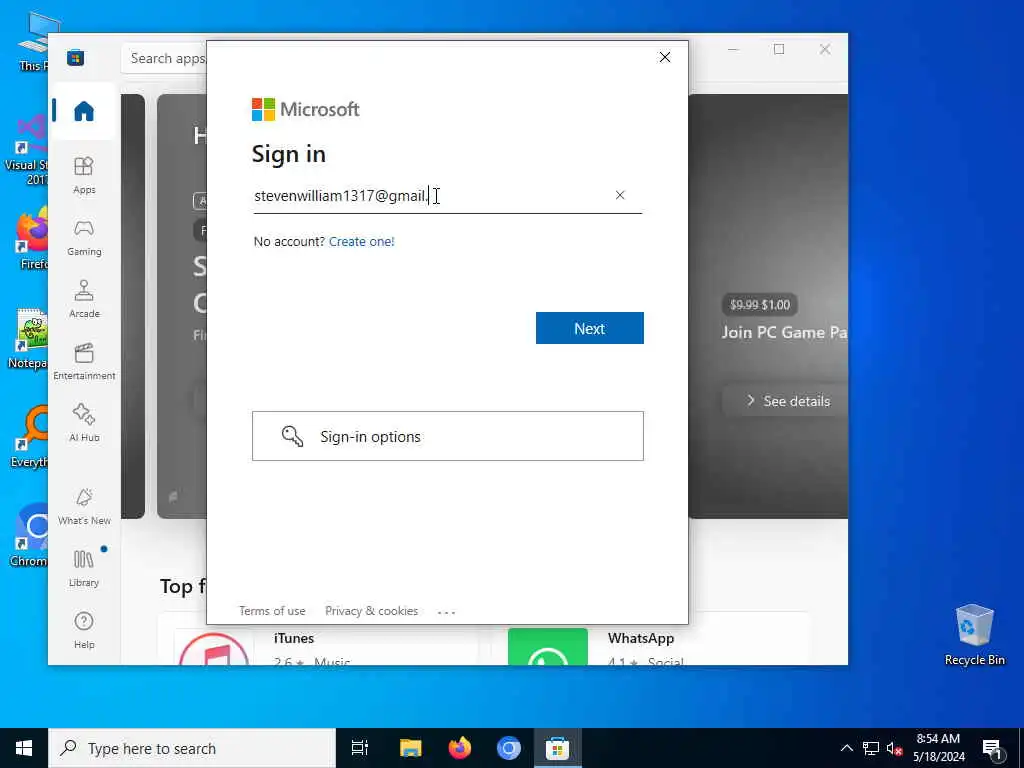Screen dimensions: 1024x768
Task: Click the Next button
Action: (x=590, y=328)
